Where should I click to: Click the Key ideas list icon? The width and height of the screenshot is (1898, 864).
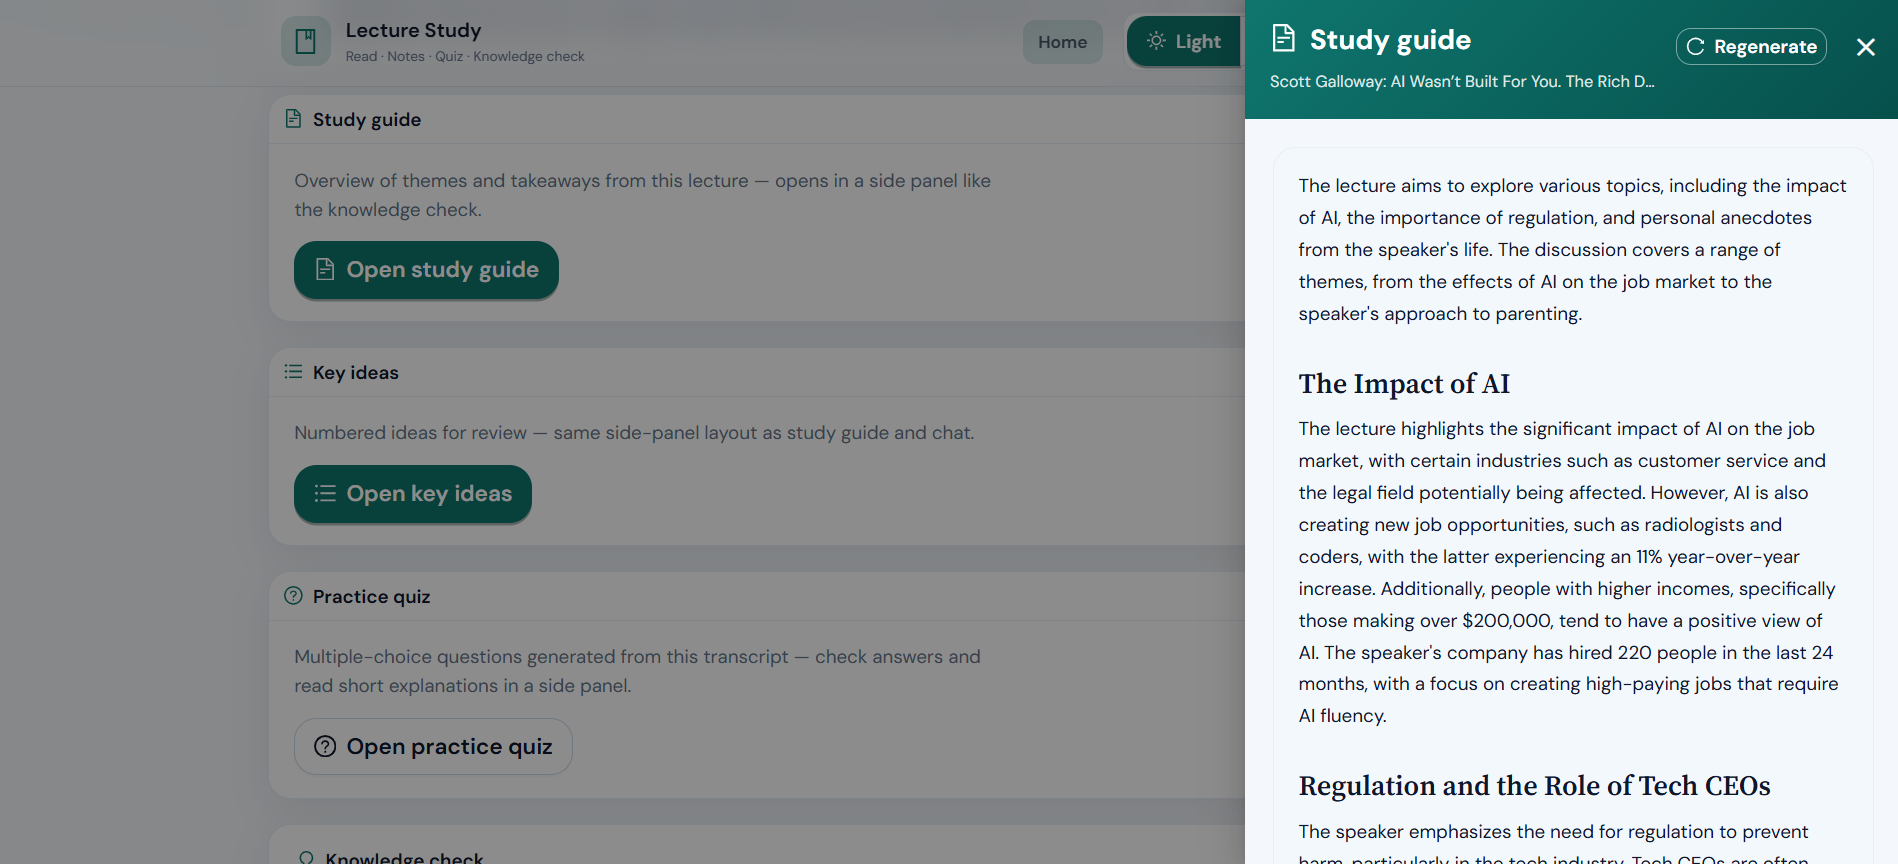pos(293,372)
